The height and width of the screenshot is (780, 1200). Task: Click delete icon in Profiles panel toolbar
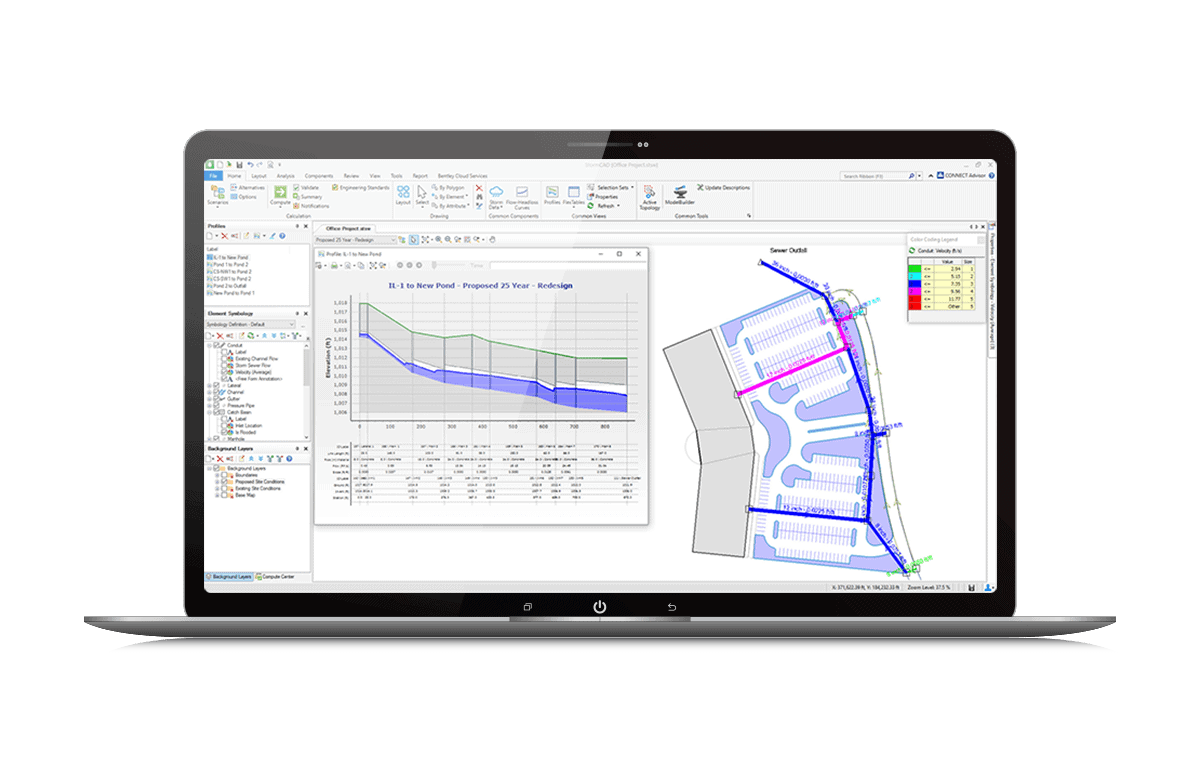(224, 236)
